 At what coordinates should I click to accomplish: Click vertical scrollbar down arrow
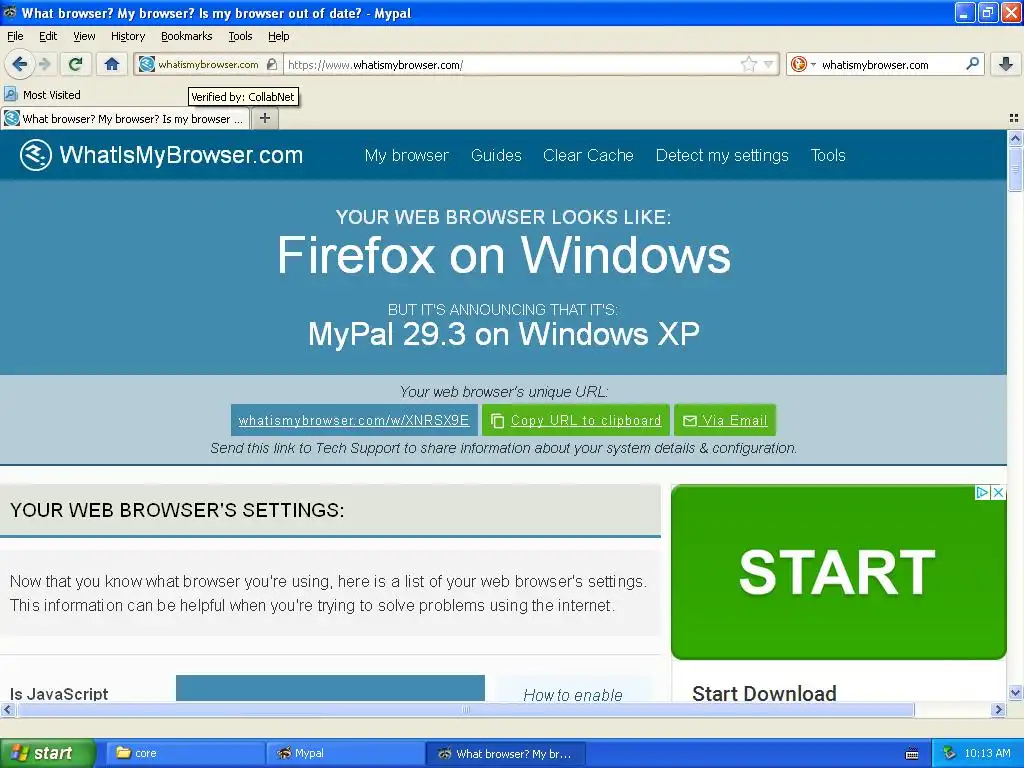1015,693
